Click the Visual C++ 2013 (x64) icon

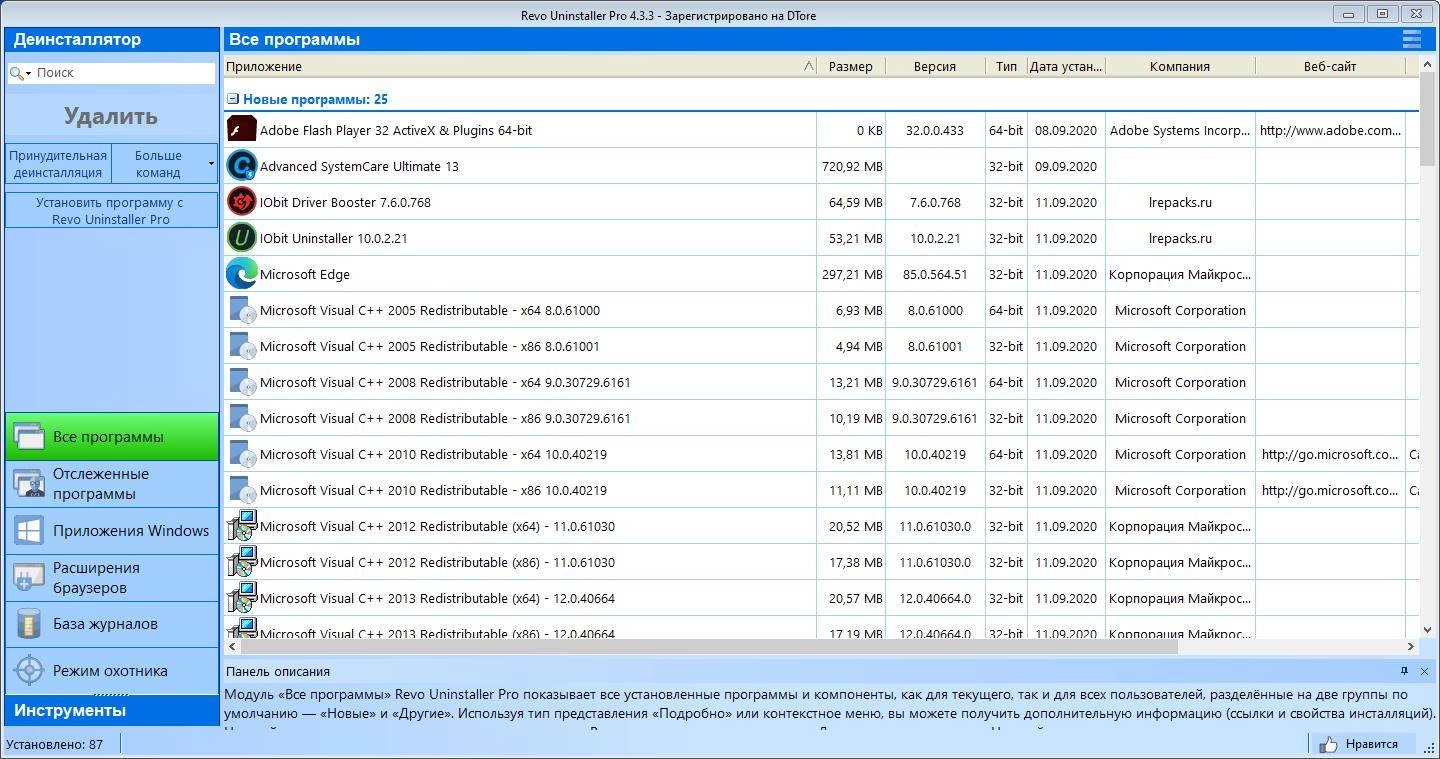point(242,598)
